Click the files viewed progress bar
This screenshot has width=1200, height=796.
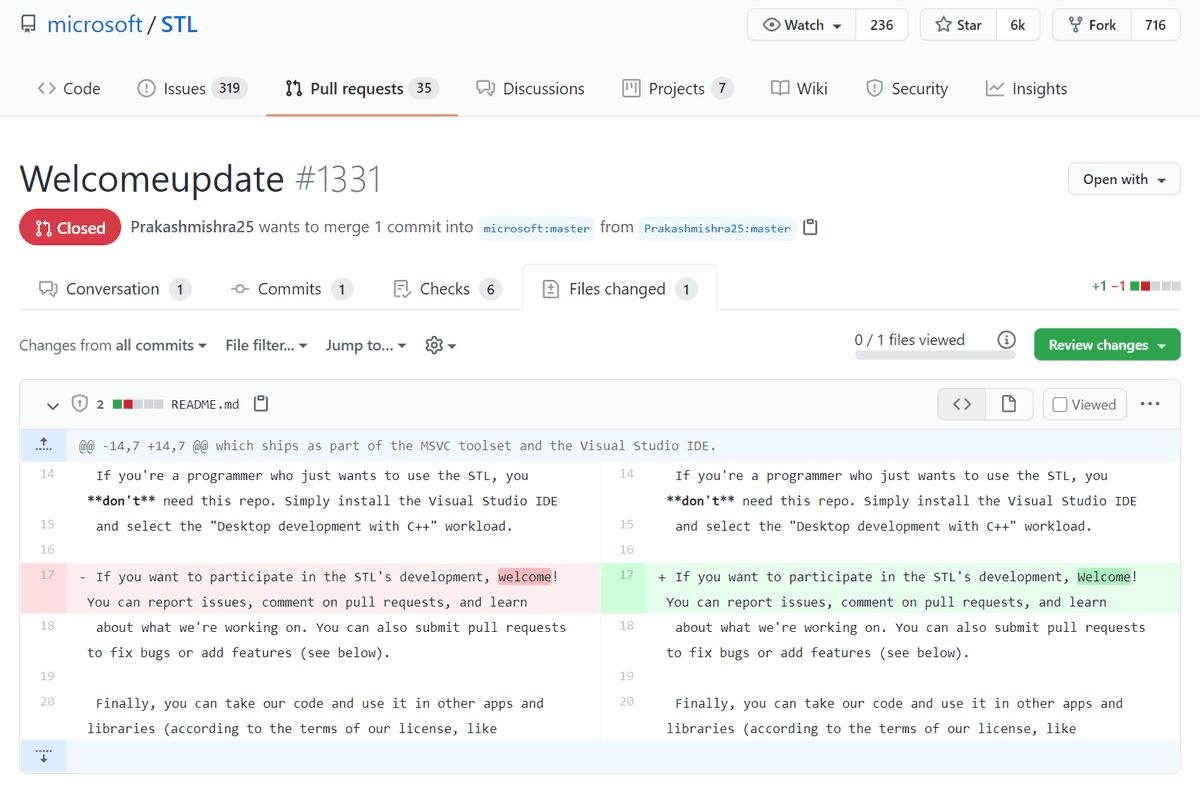(935, 355)
